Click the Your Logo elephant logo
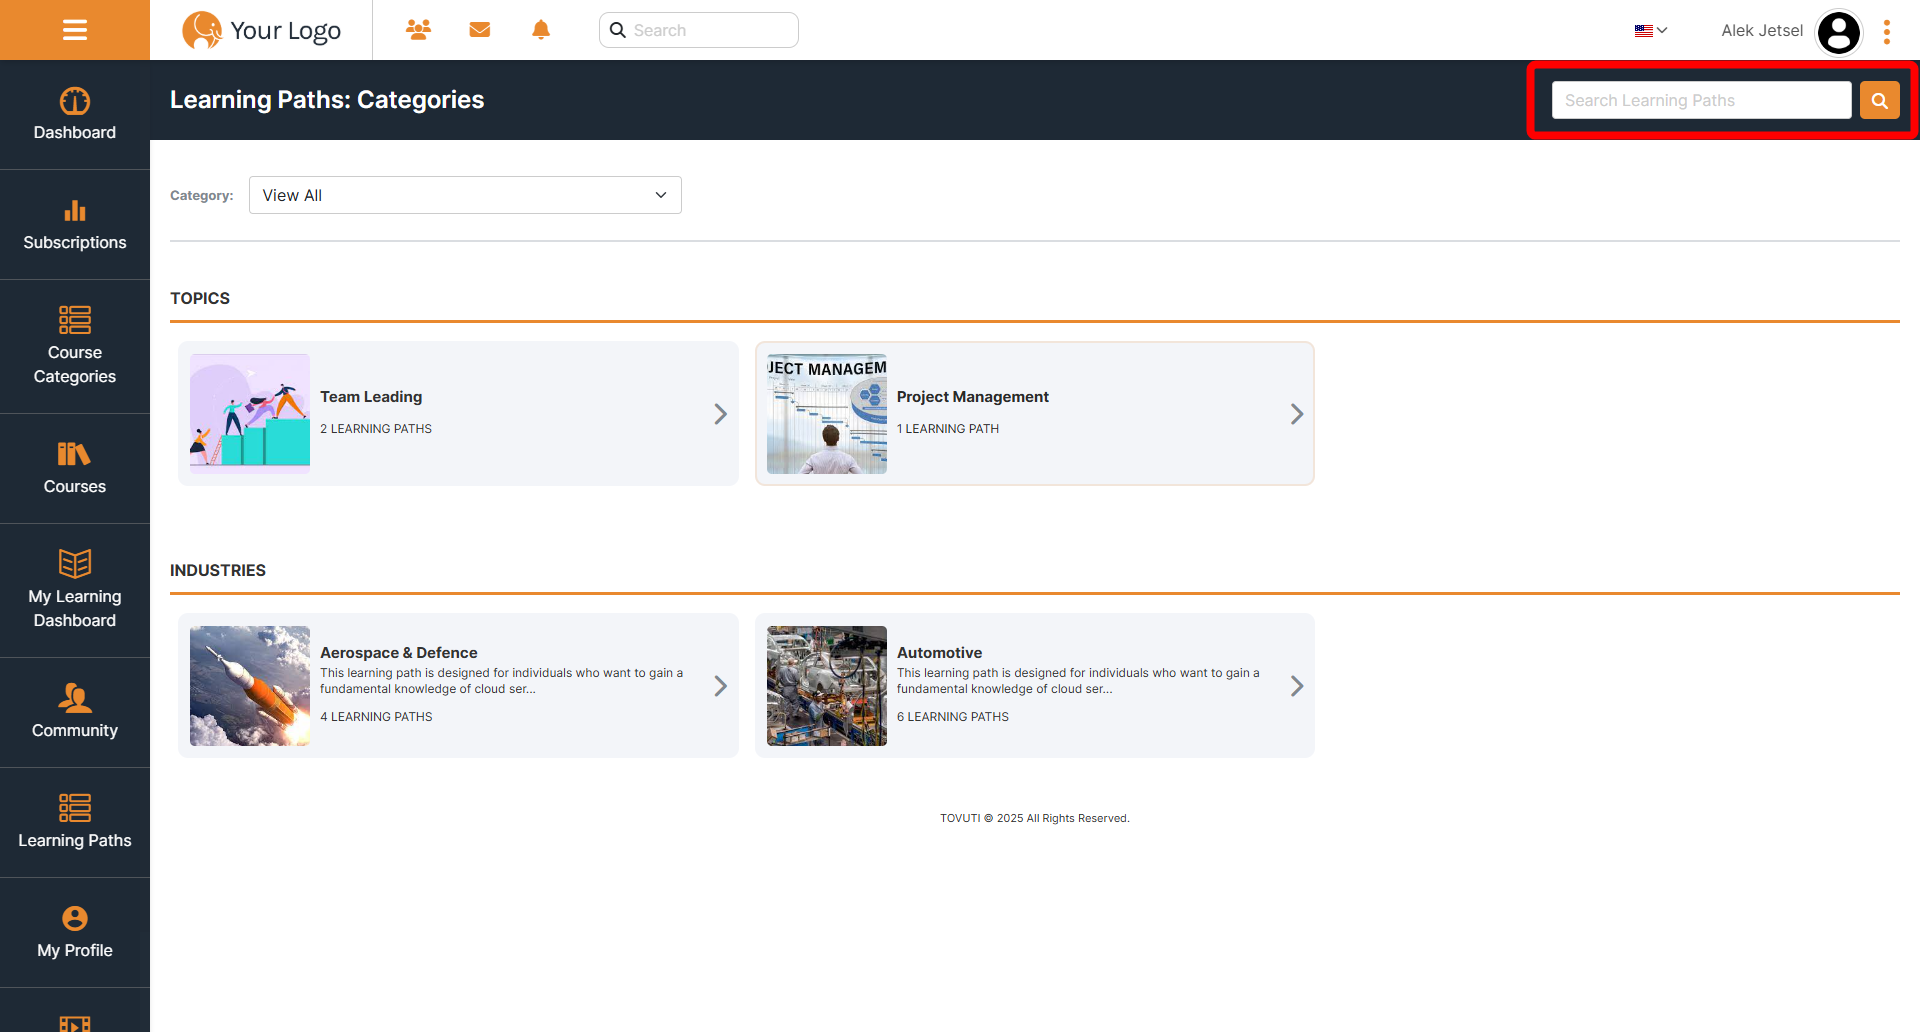This screenshot has height=1032, width=1920. pos(262,30)
